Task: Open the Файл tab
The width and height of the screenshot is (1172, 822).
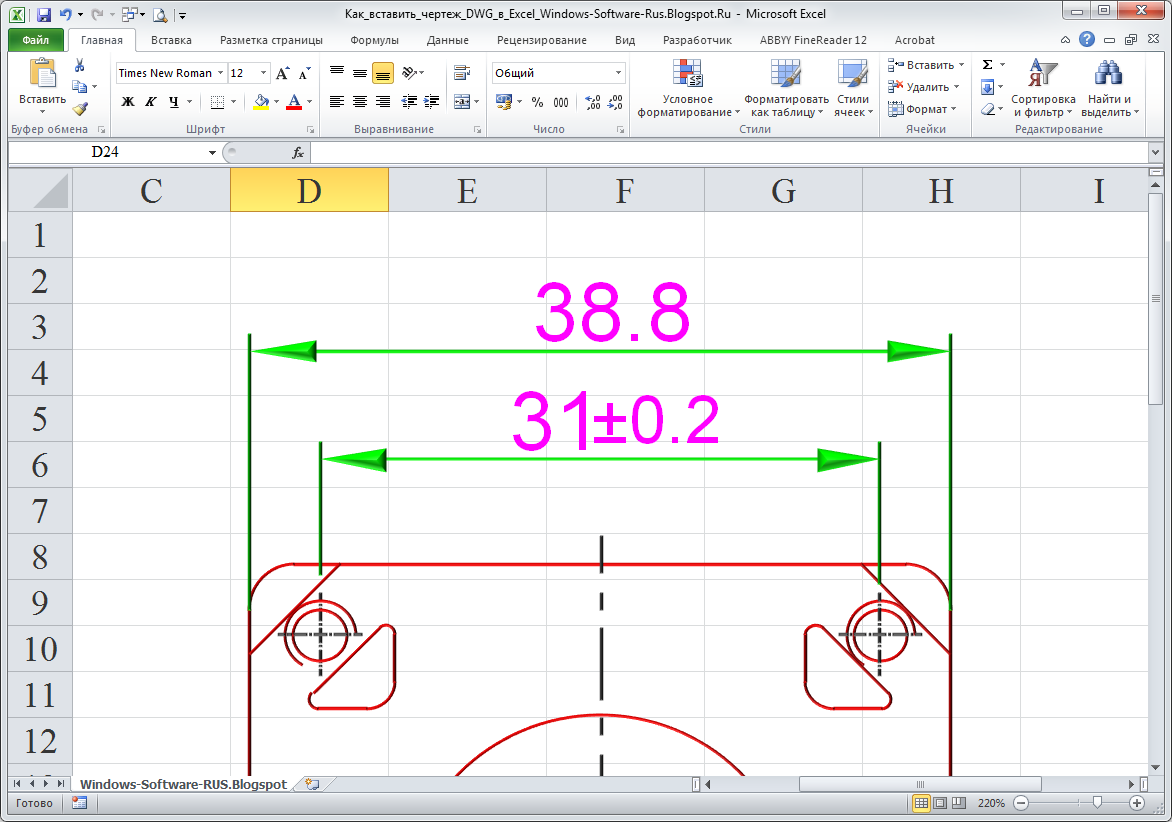Action: (35, 40)
